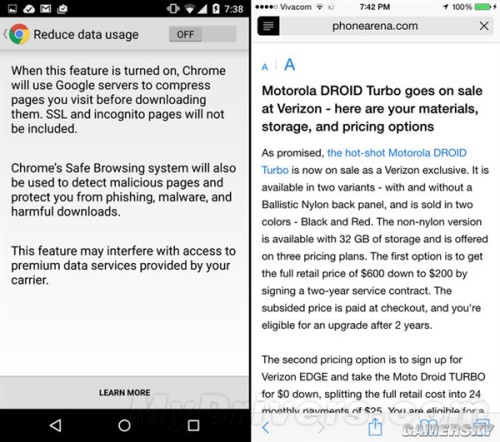Open the hot-shot Motorola DROID Turbo link
This screenshot has height=442, width=500.
pos(364,161)
